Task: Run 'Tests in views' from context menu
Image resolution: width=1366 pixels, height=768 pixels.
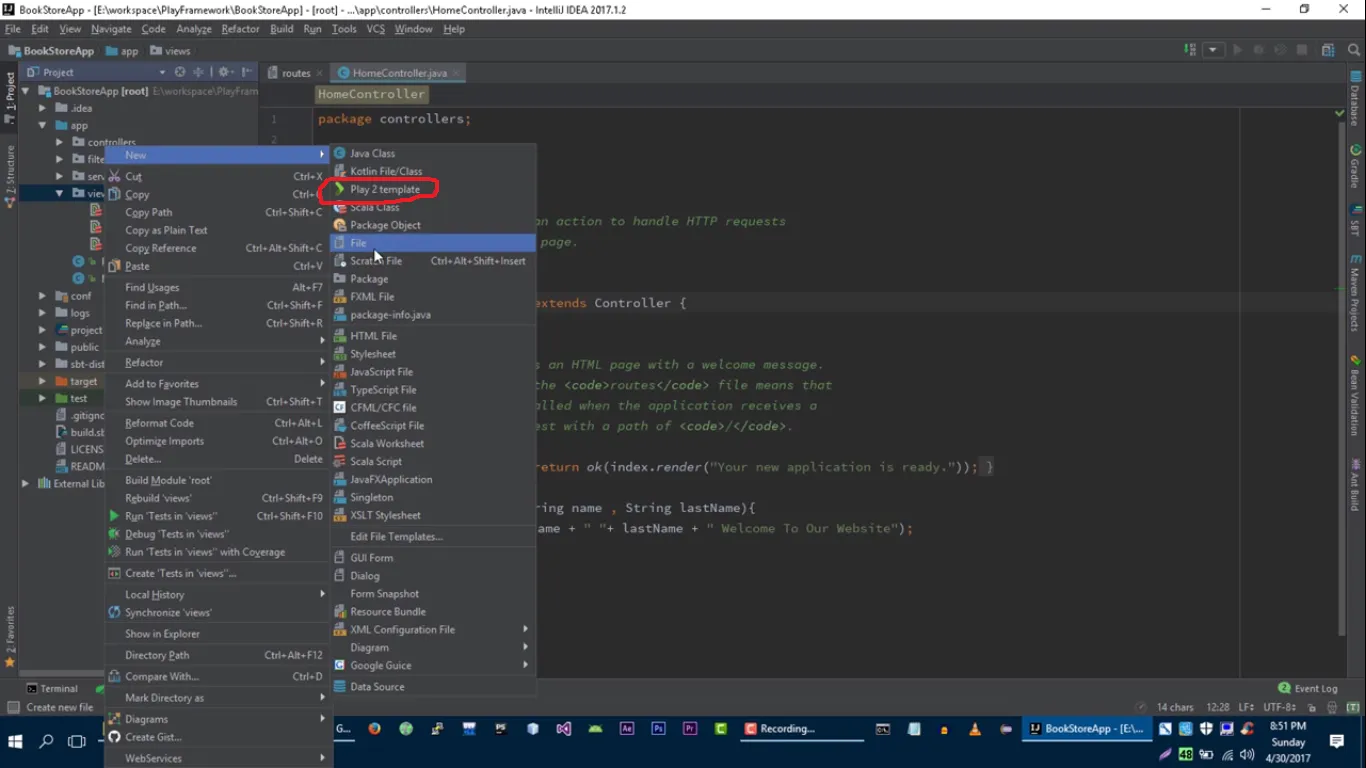Action: [x=217, y=516]
